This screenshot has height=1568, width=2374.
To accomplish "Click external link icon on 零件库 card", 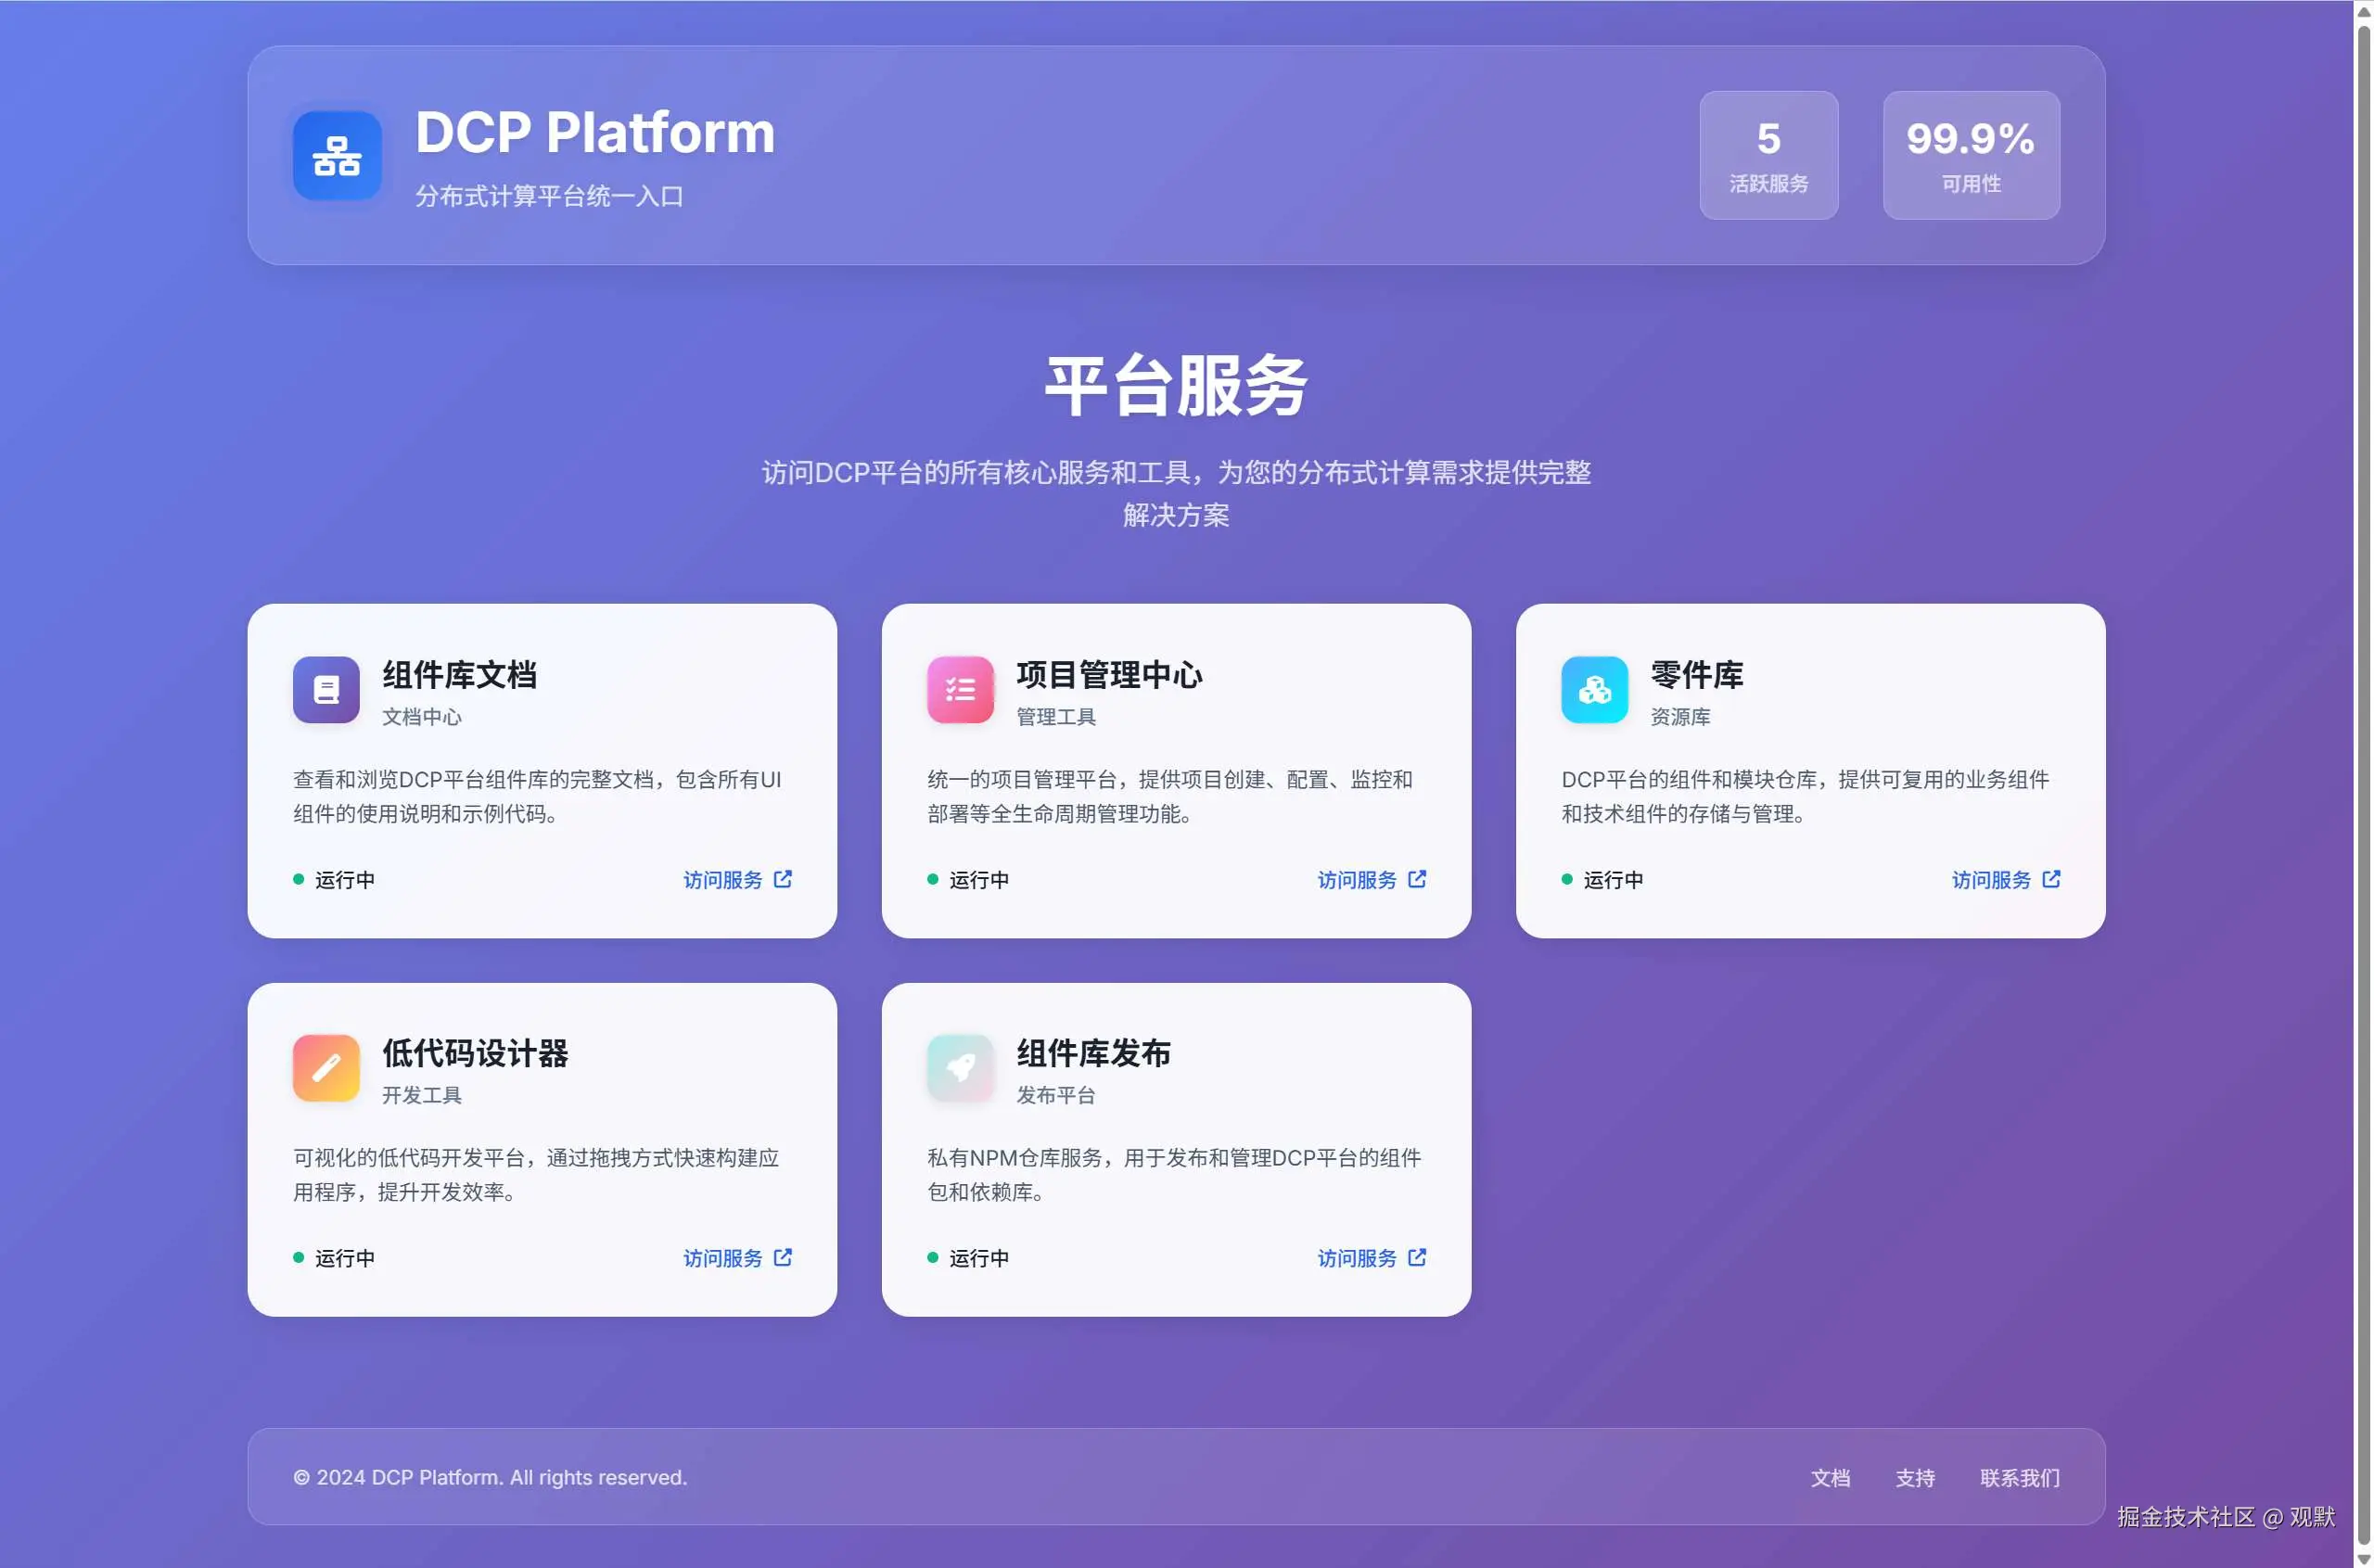I will (2051, 879).
